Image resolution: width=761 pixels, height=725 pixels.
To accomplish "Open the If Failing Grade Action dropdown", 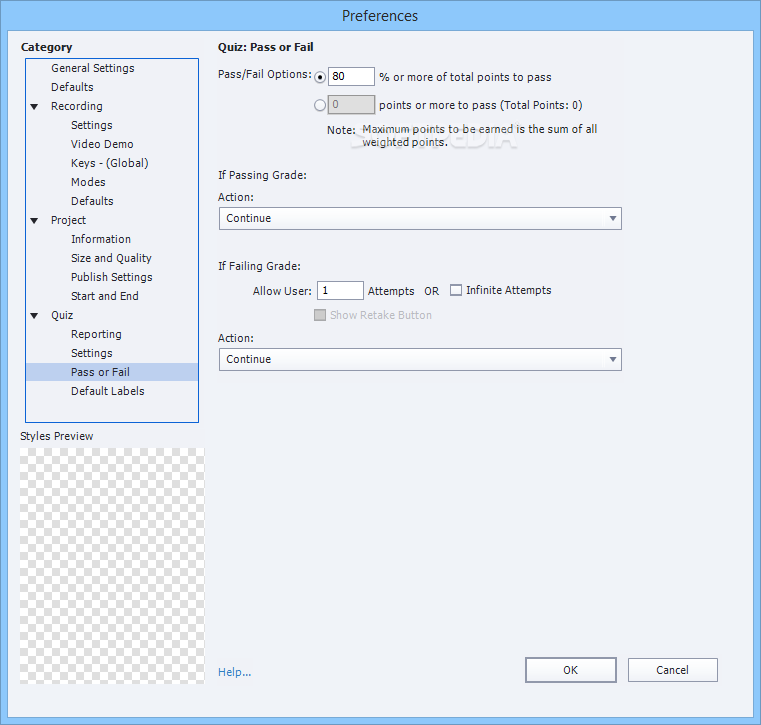I will coord(420,360).
